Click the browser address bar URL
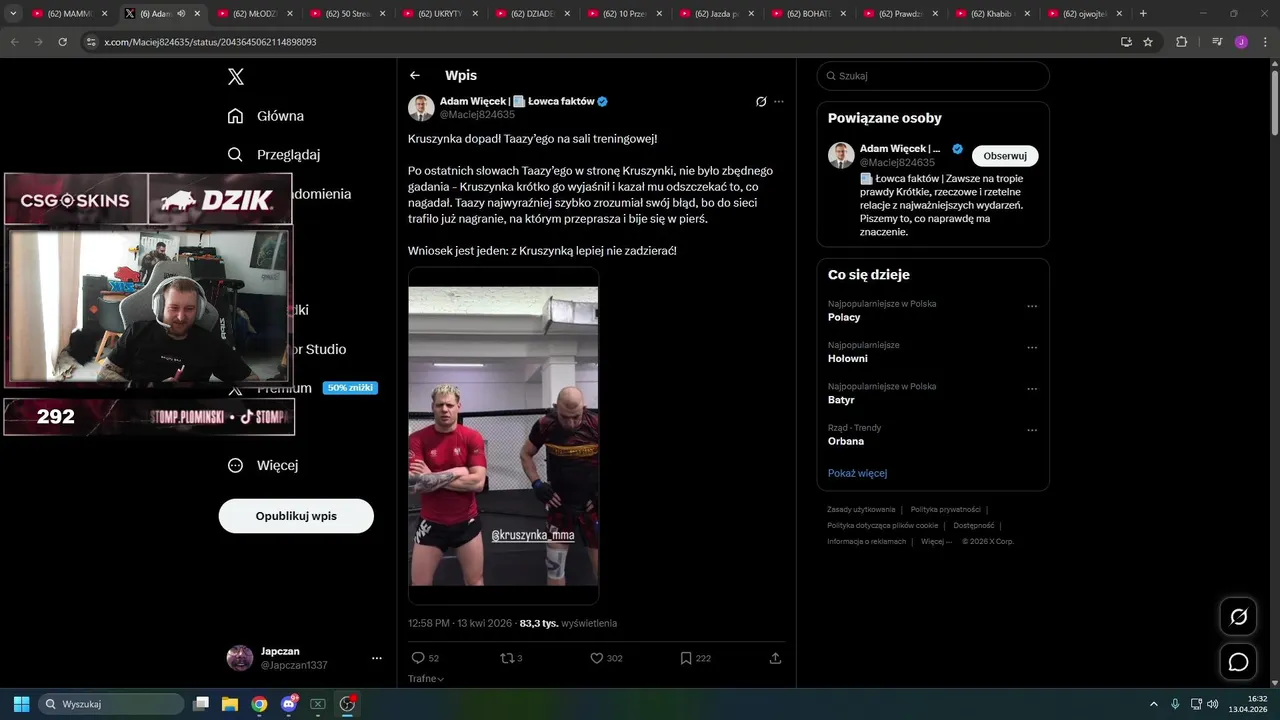The height and width of the screenshot is (720, 1280). point(210,42)
